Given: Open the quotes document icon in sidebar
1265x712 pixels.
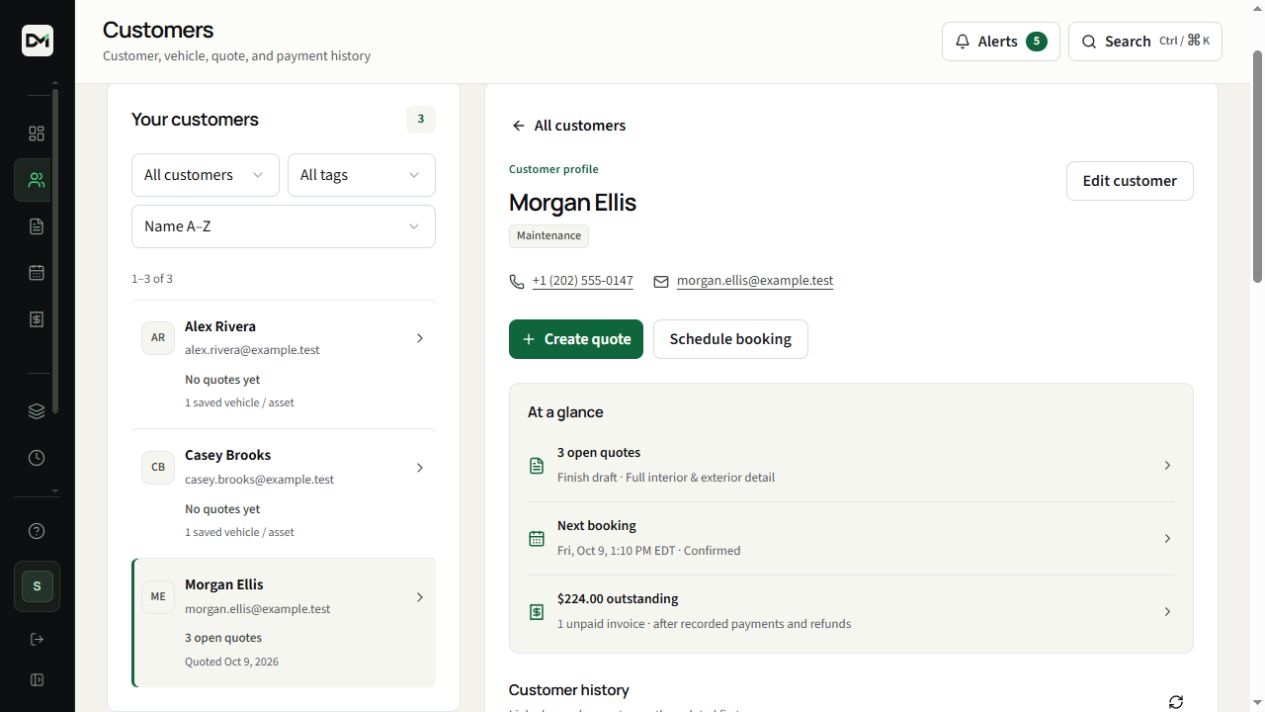Looking at the screenshot, I should [37, 227].
